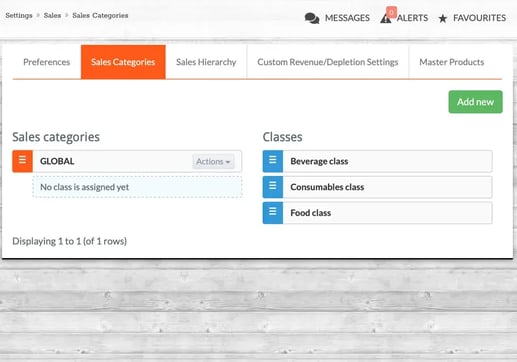This screenshot has height=362, width=517.
Task: Click the blue handle icon for Food class
Action: click(x=273, y=213)
